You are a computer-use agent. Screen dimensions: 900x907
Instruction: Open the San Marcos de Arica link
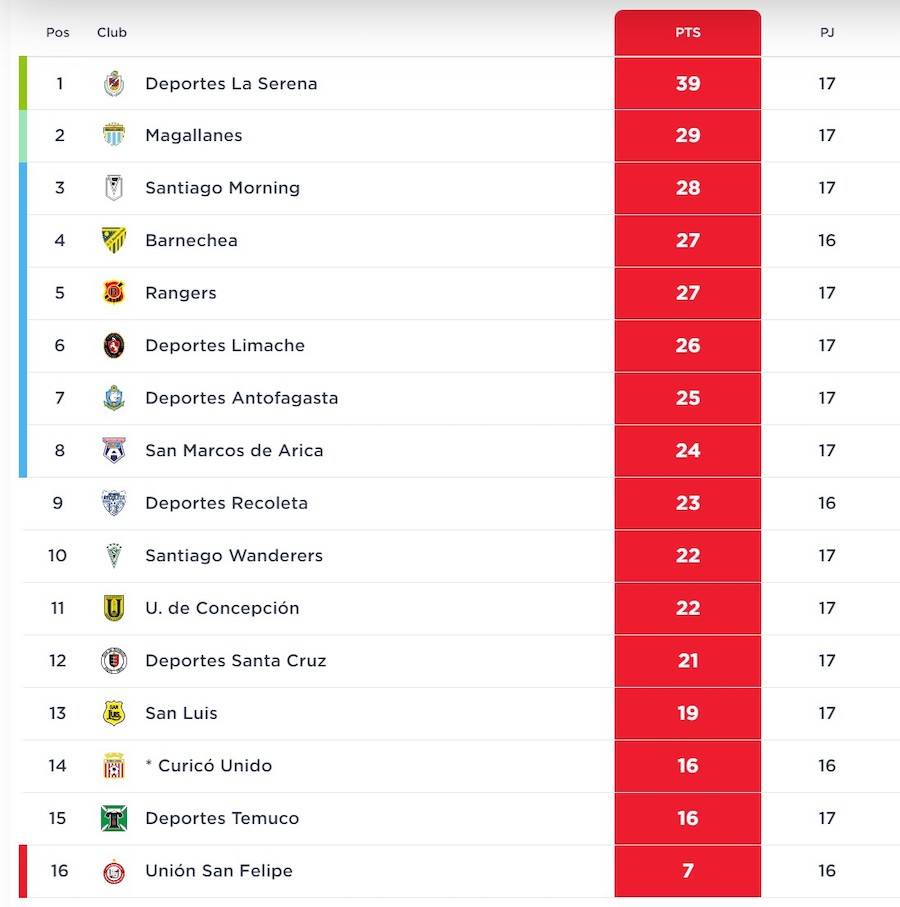(x=234, y=450)
